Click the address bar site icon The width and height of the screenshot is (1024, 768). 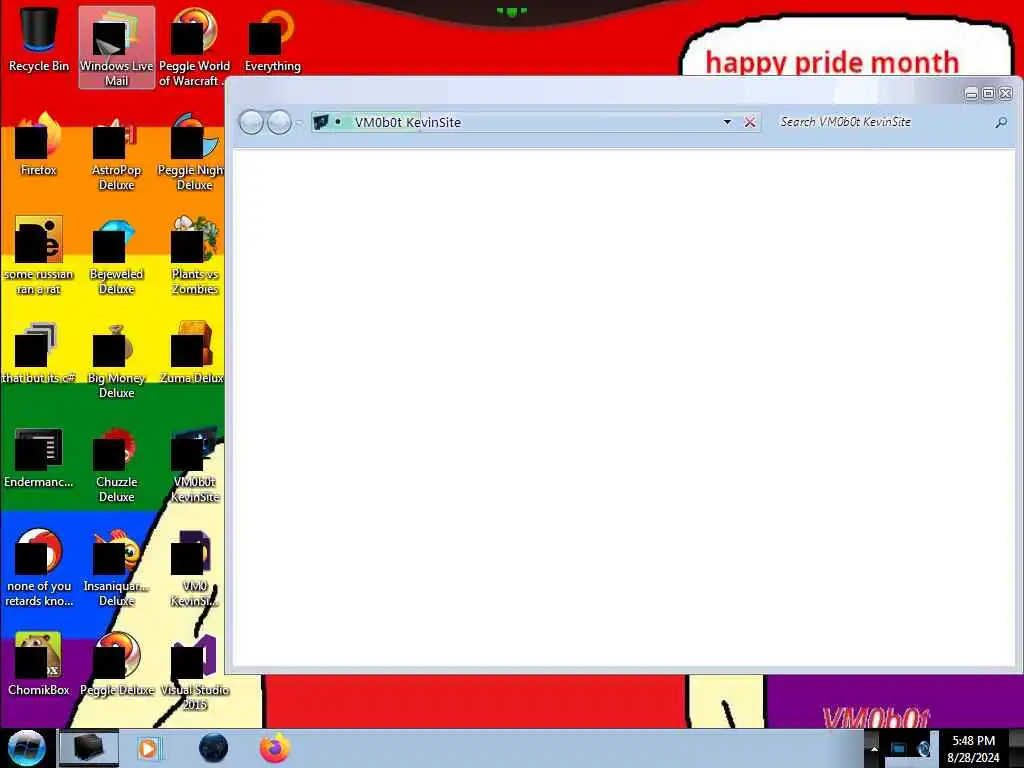[x=321, y=122]
